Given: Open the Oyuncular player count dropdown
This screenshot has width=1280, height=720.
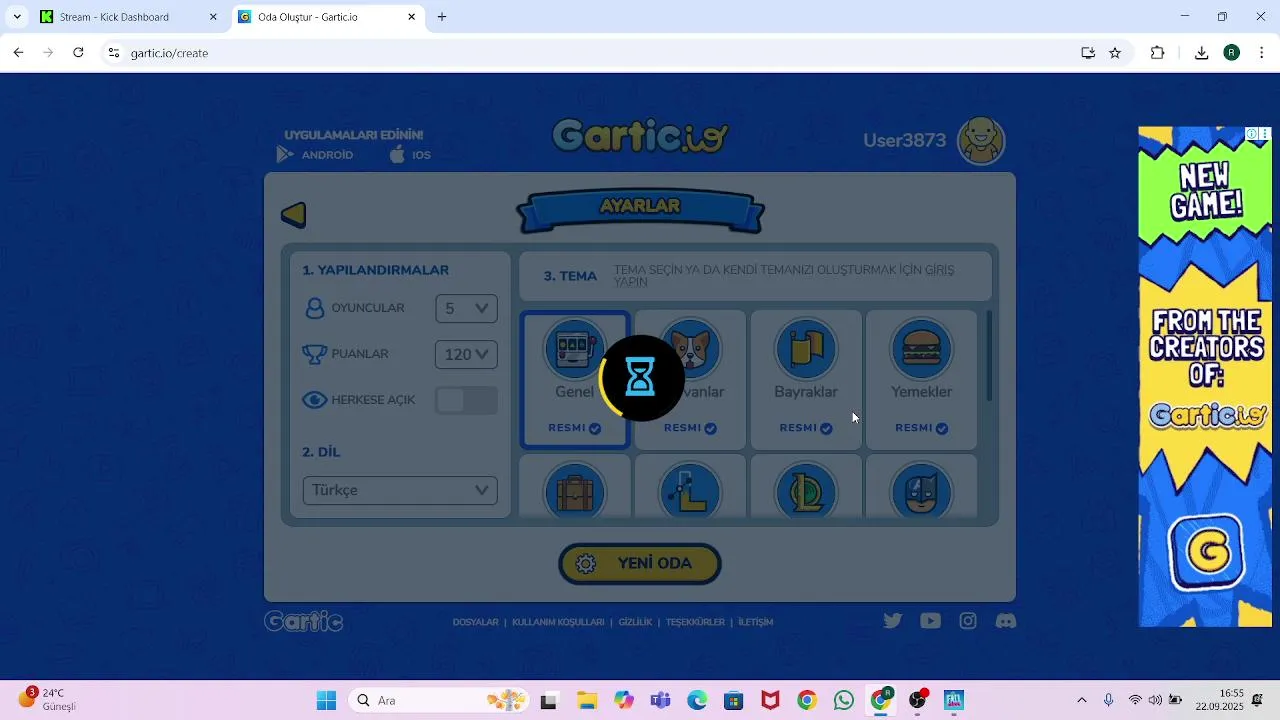Looking at the screenshot, I should point(466,308).
